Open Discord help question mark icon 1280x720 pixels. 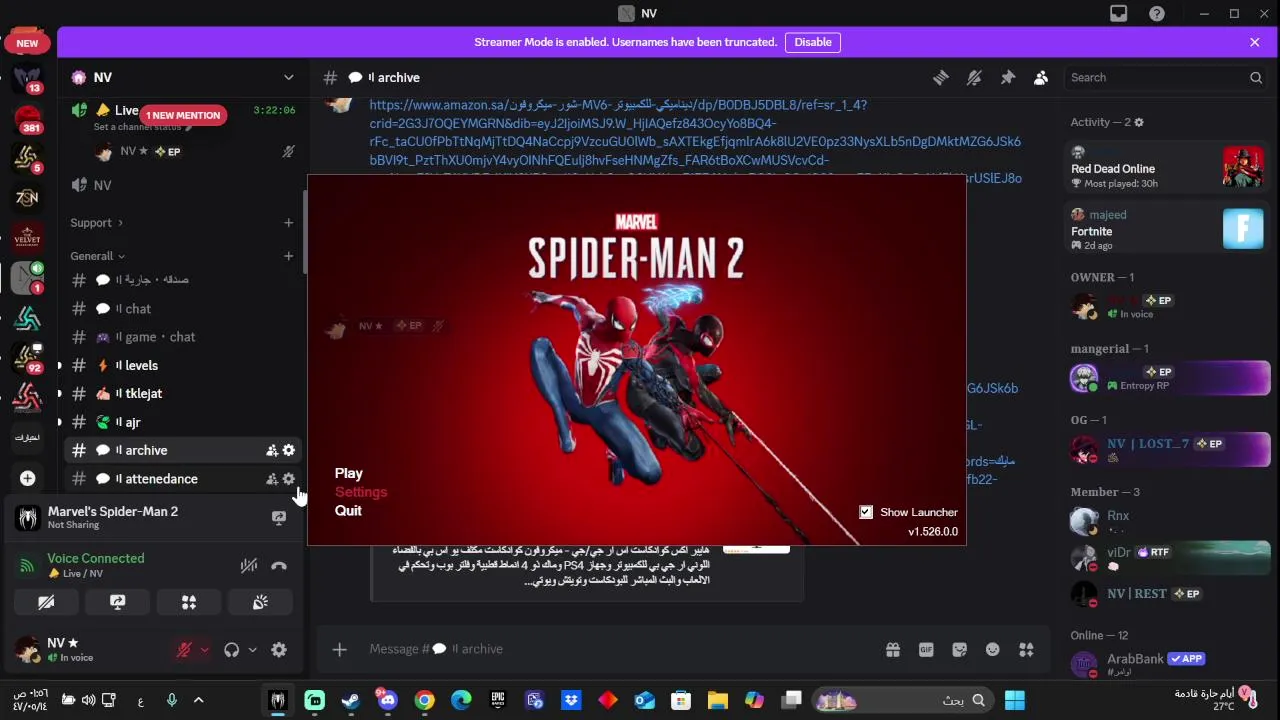click(1157, 13)
